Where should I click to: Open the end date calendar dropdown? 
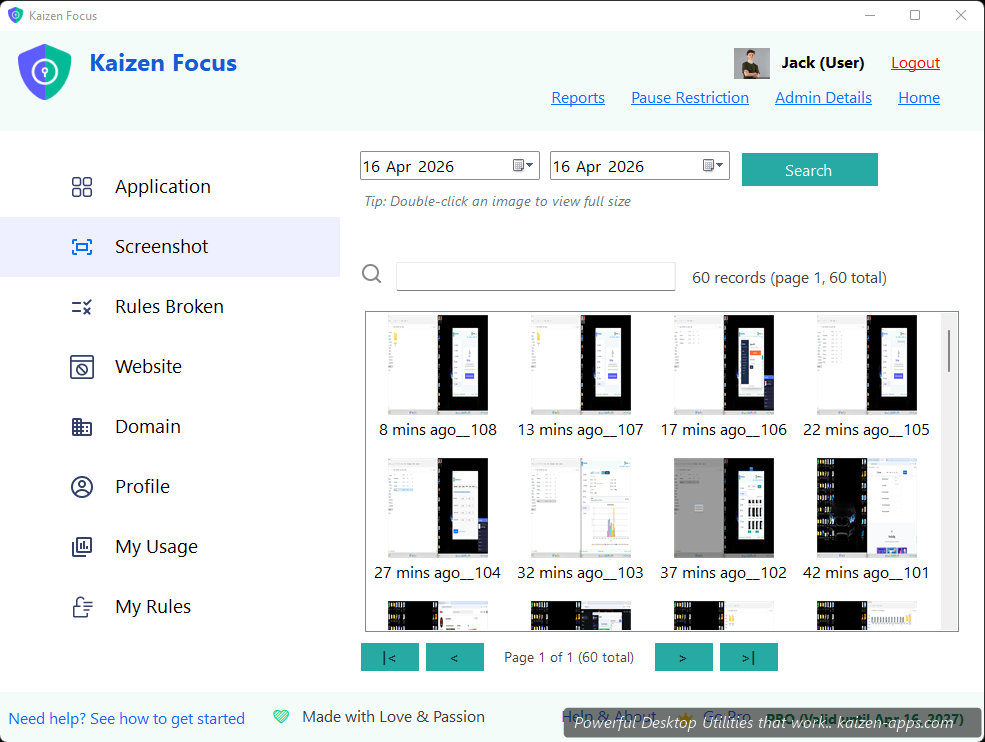click(x=714, y=166)
